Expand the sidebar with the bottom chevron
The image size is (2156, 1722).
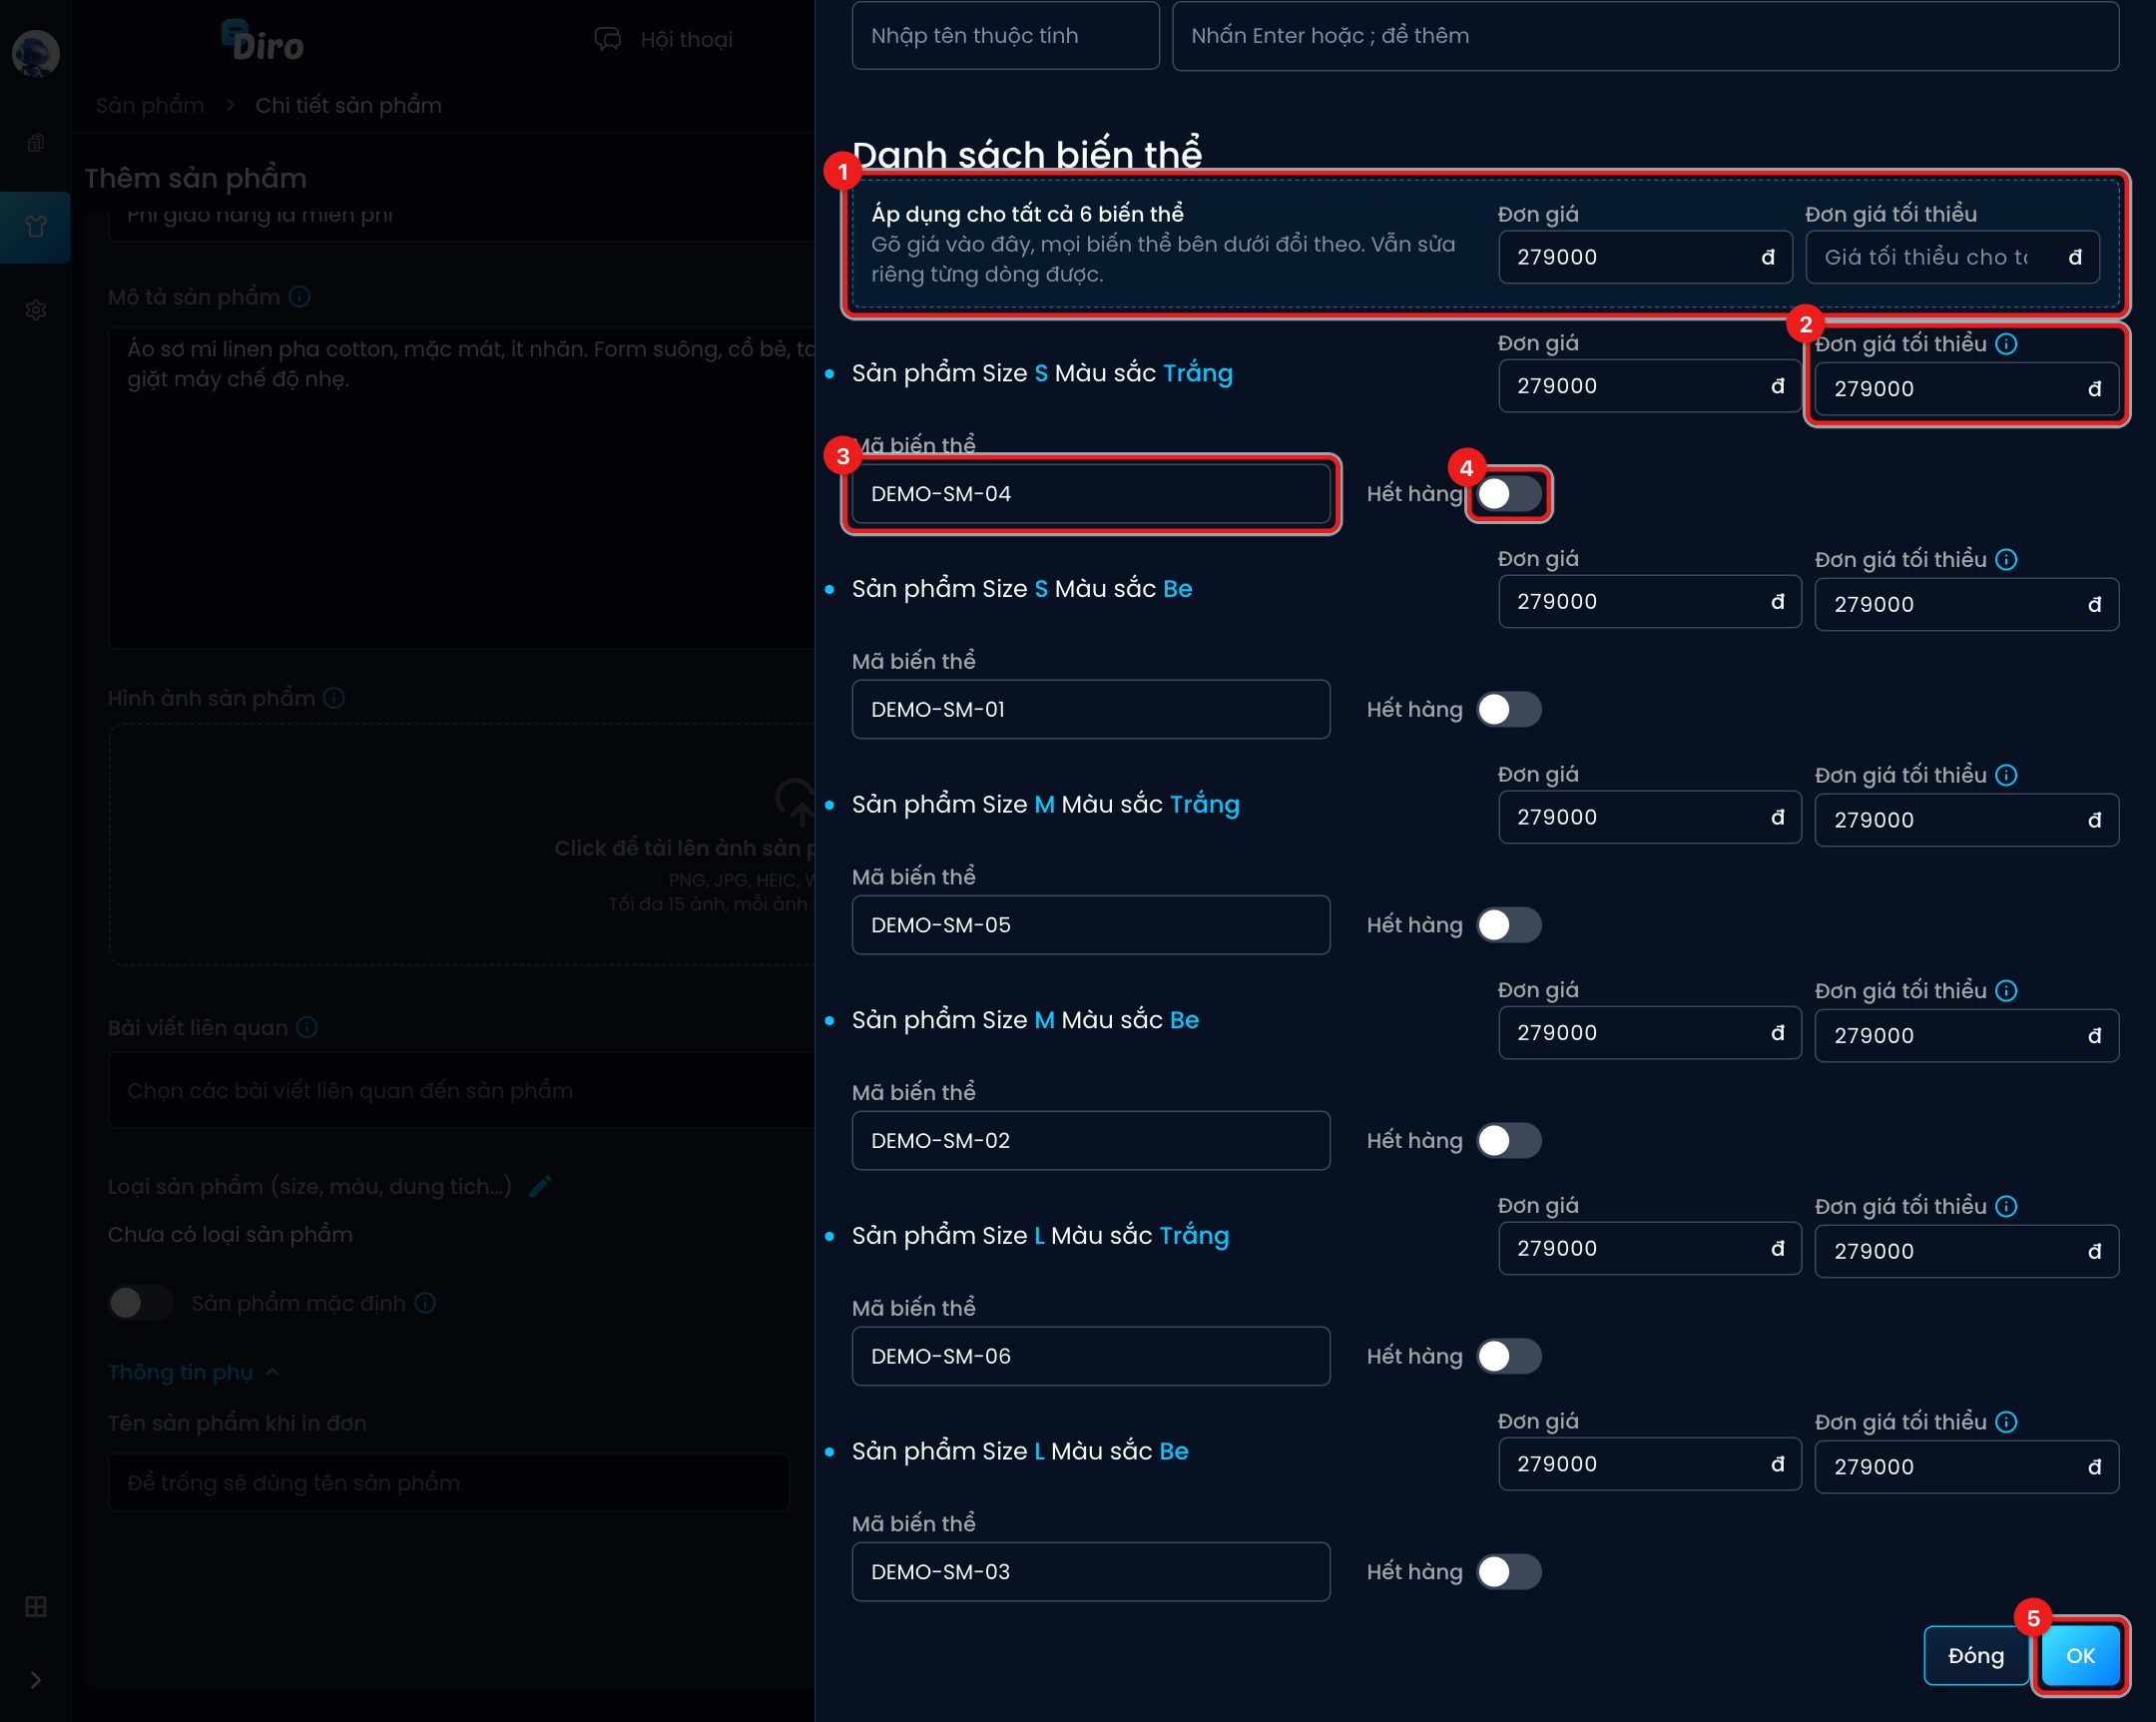click(x=36, y=1680)
